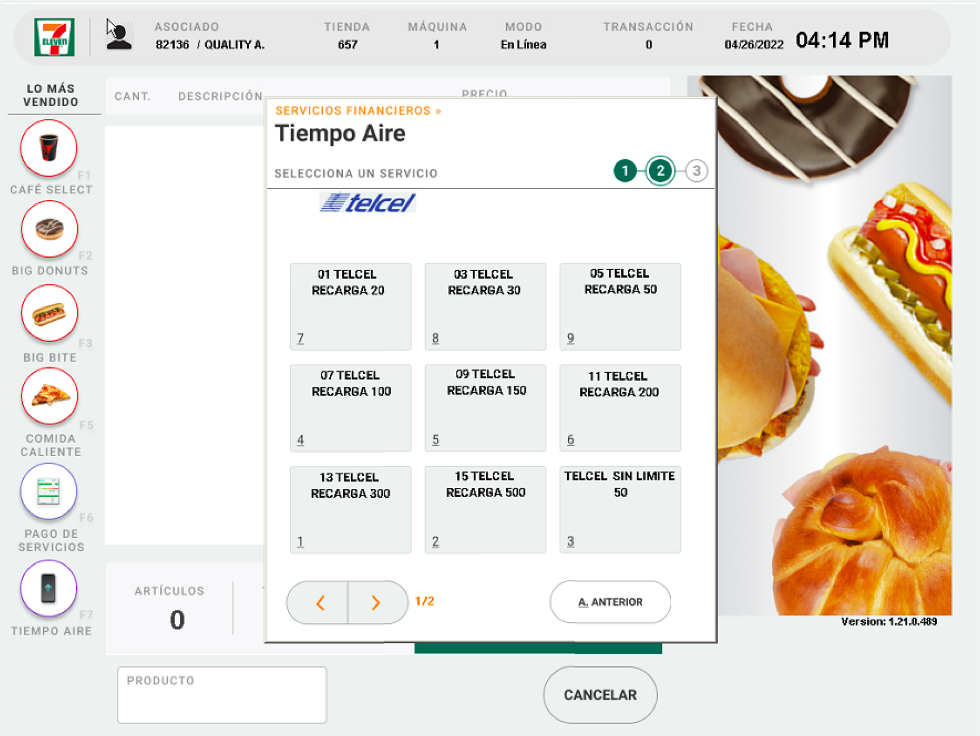Open the Tiempo Aire phone icon
The height and width of the screenshot is (736, 980).
pos(49,589)
